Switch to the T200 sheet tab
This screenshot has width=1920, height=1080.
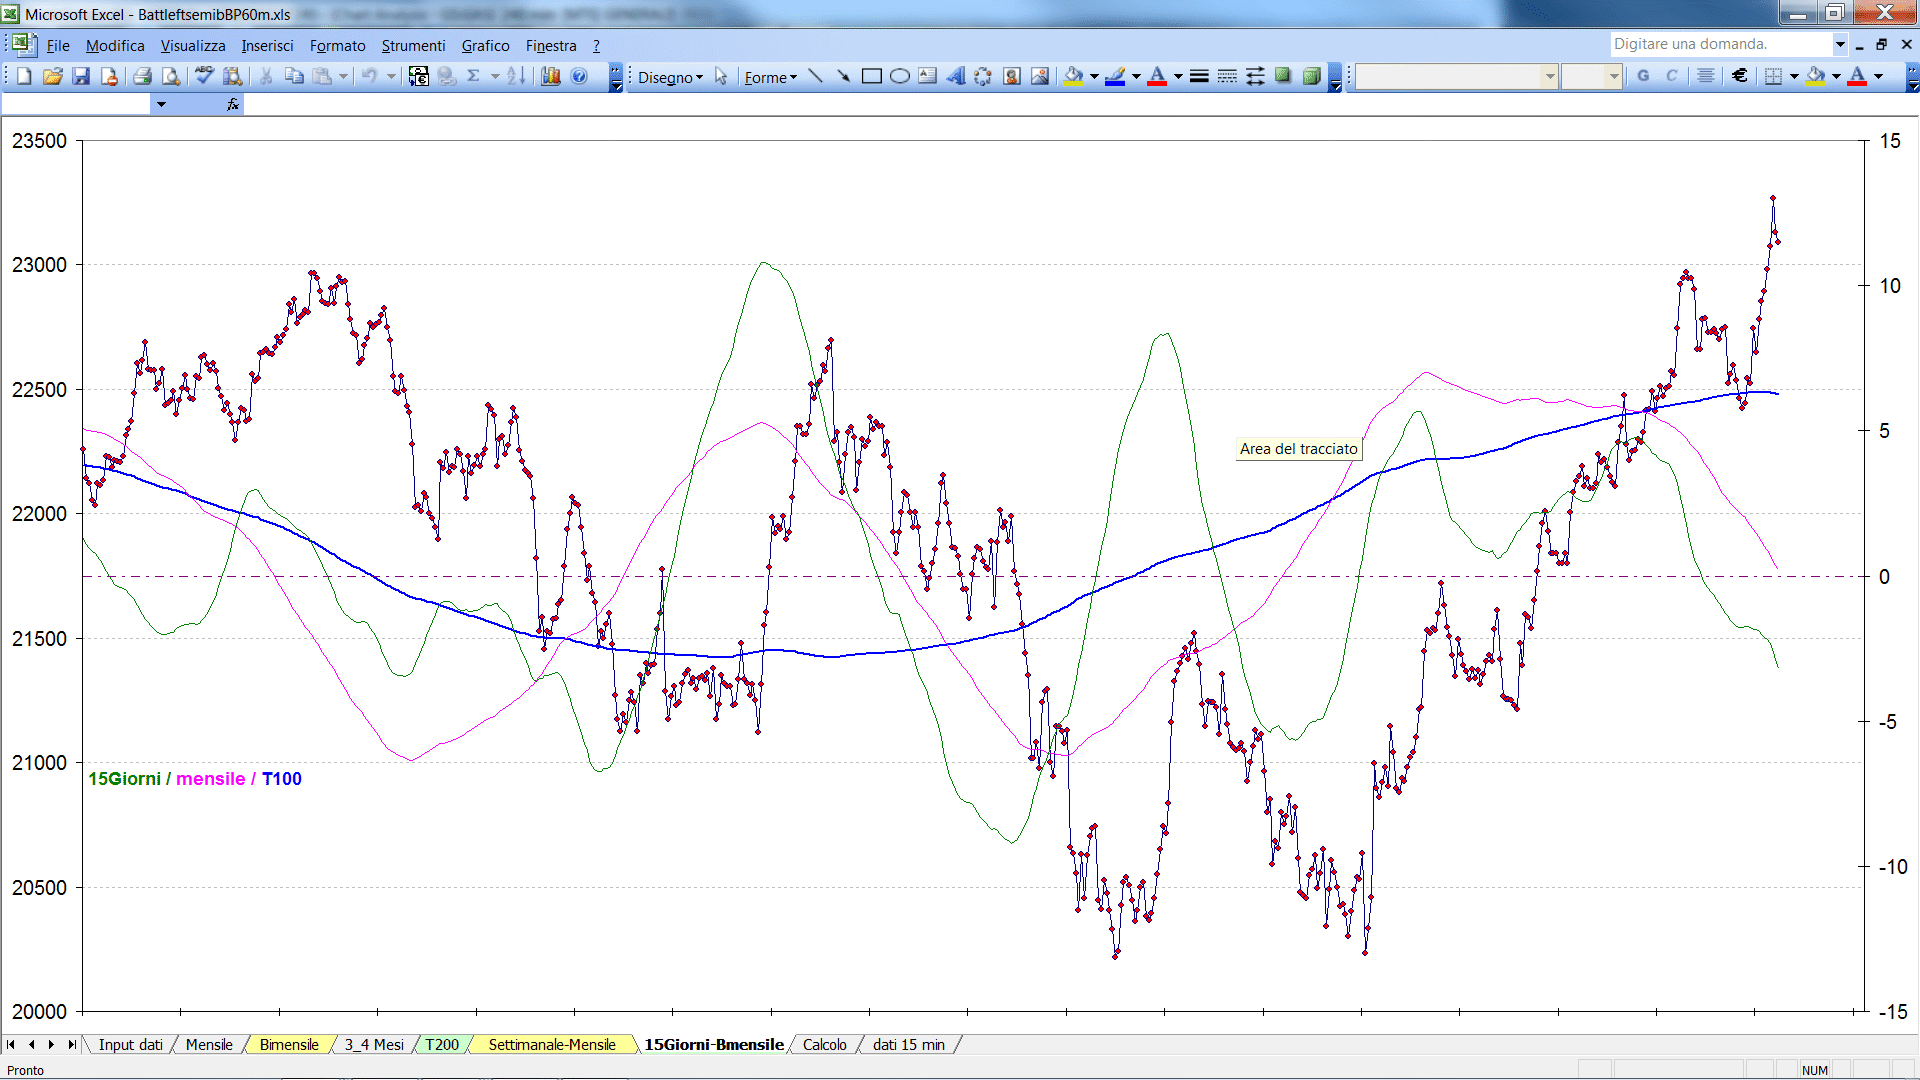442,1045
